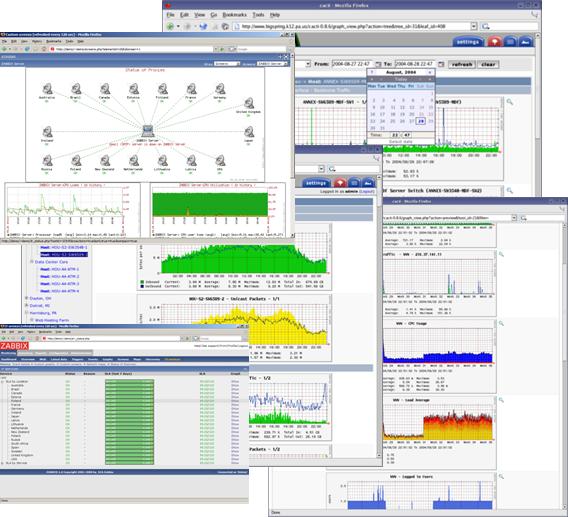Click vertical scrollbar of middle Cacti window
The height and width of the screenshot is (517, 568).
379,316
